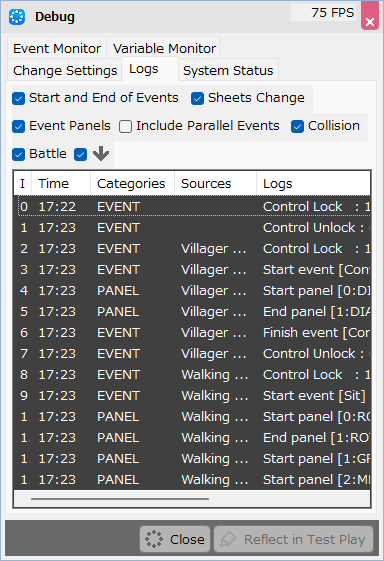
Task: Select log row 0 Control Lock
Action: pyautogui.click(x=192, y=206)
